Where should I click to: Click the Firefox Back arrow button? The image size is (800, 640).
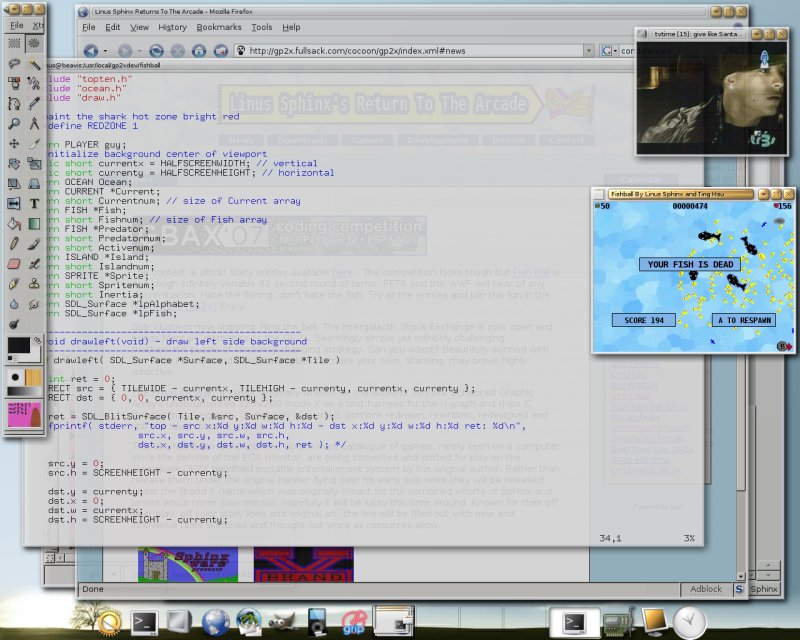(x=91, y=50)
